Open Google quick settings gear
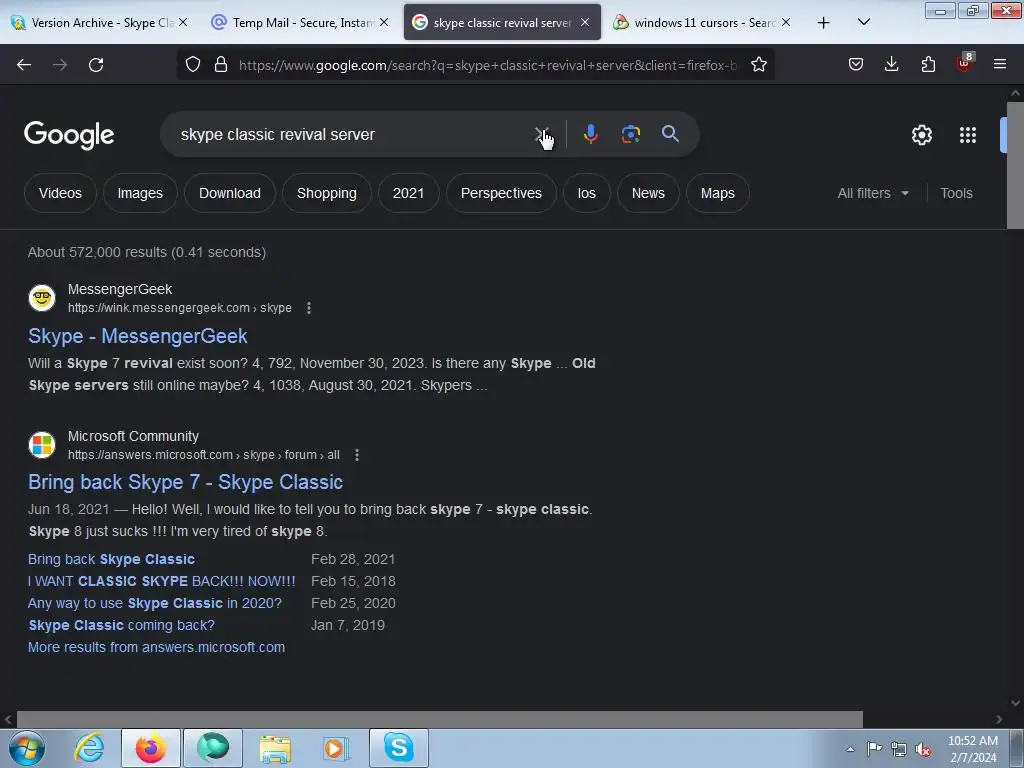Image resolution: width=1024 pixels, height=768 pixels. pyautogui.click(x=921, y=135)
